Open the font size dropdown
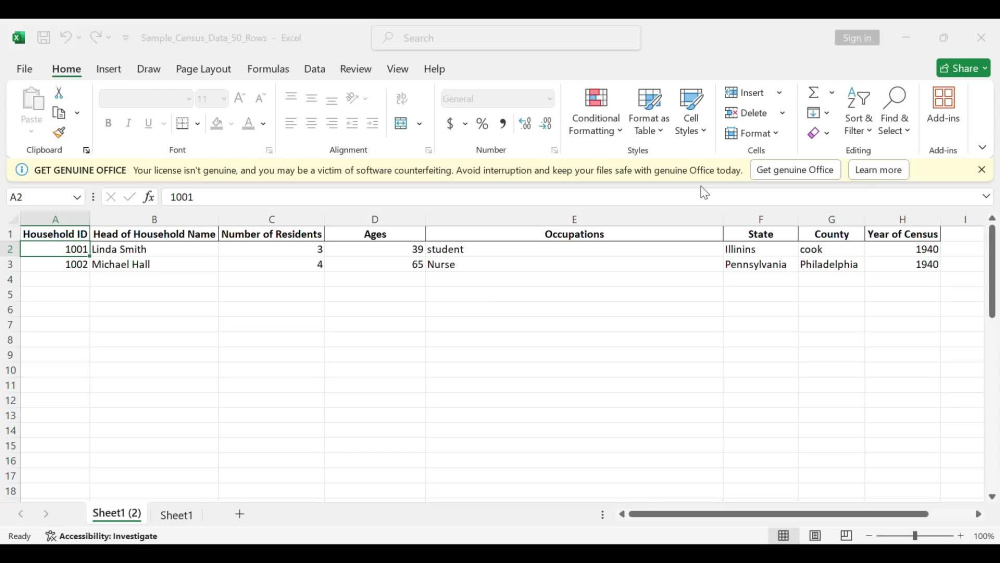The width and height of the screenshot is (1000, 563). click(x=223, y=99)
